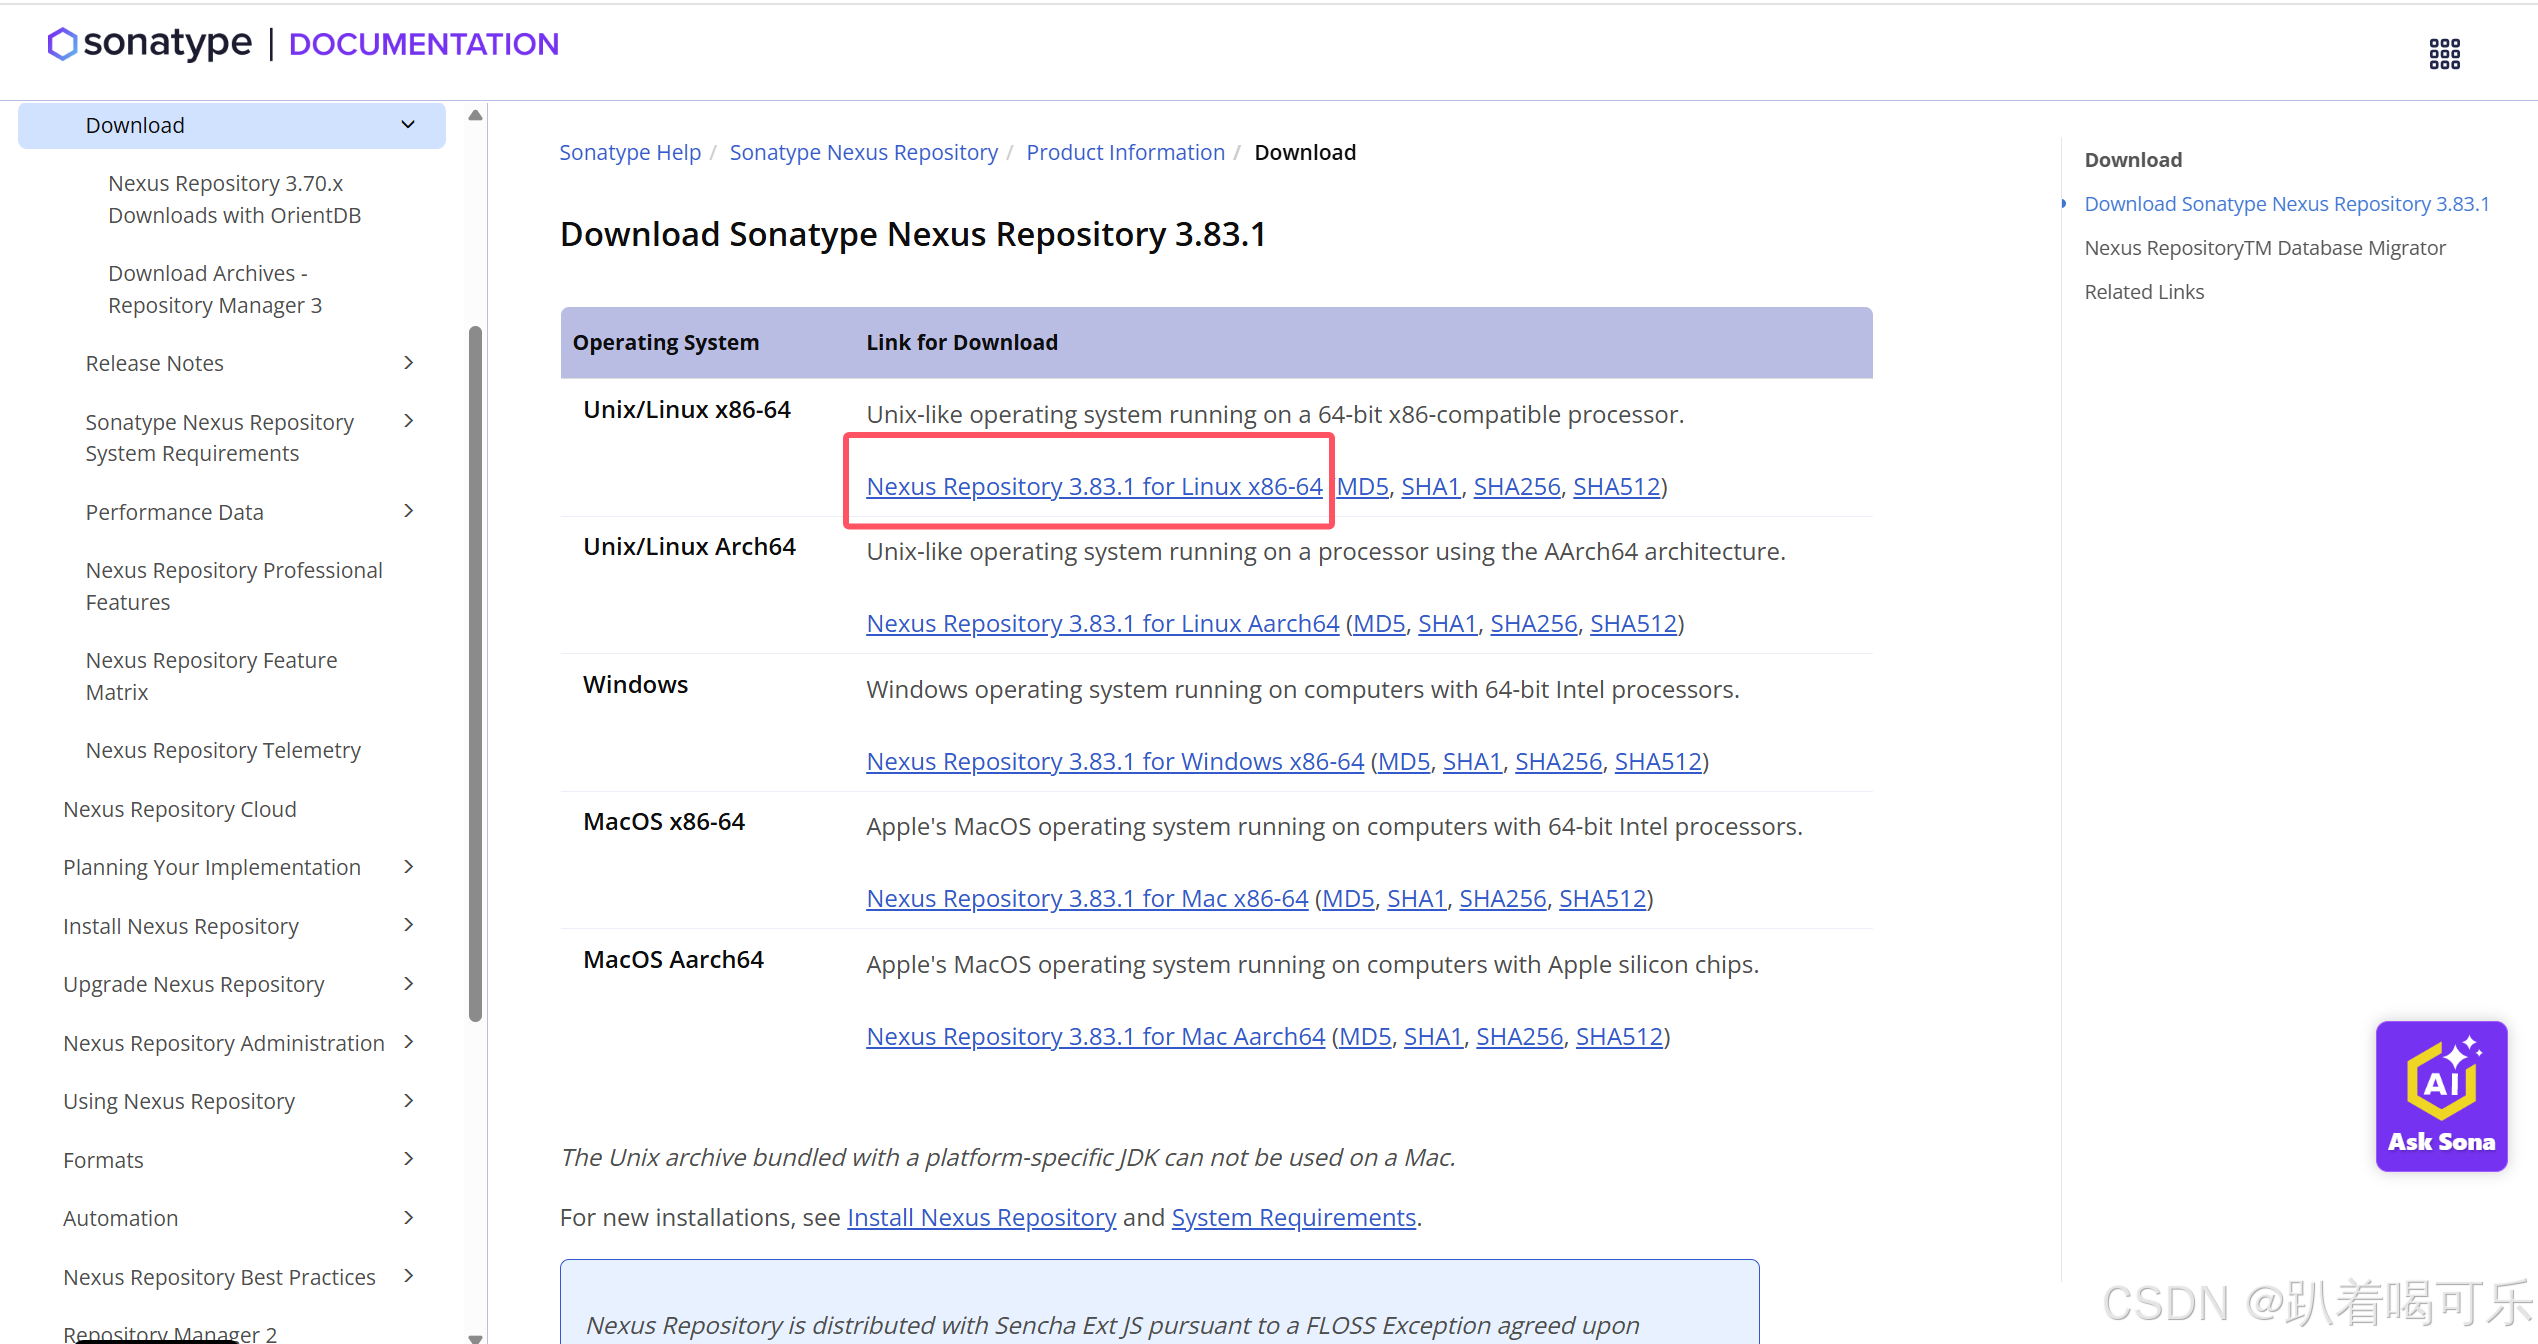Screen dimensions: 2538x1344
Task: Open SHA512 checksum for Mac x86-64
Action: pyautogui.click(x=1602, y=898)
